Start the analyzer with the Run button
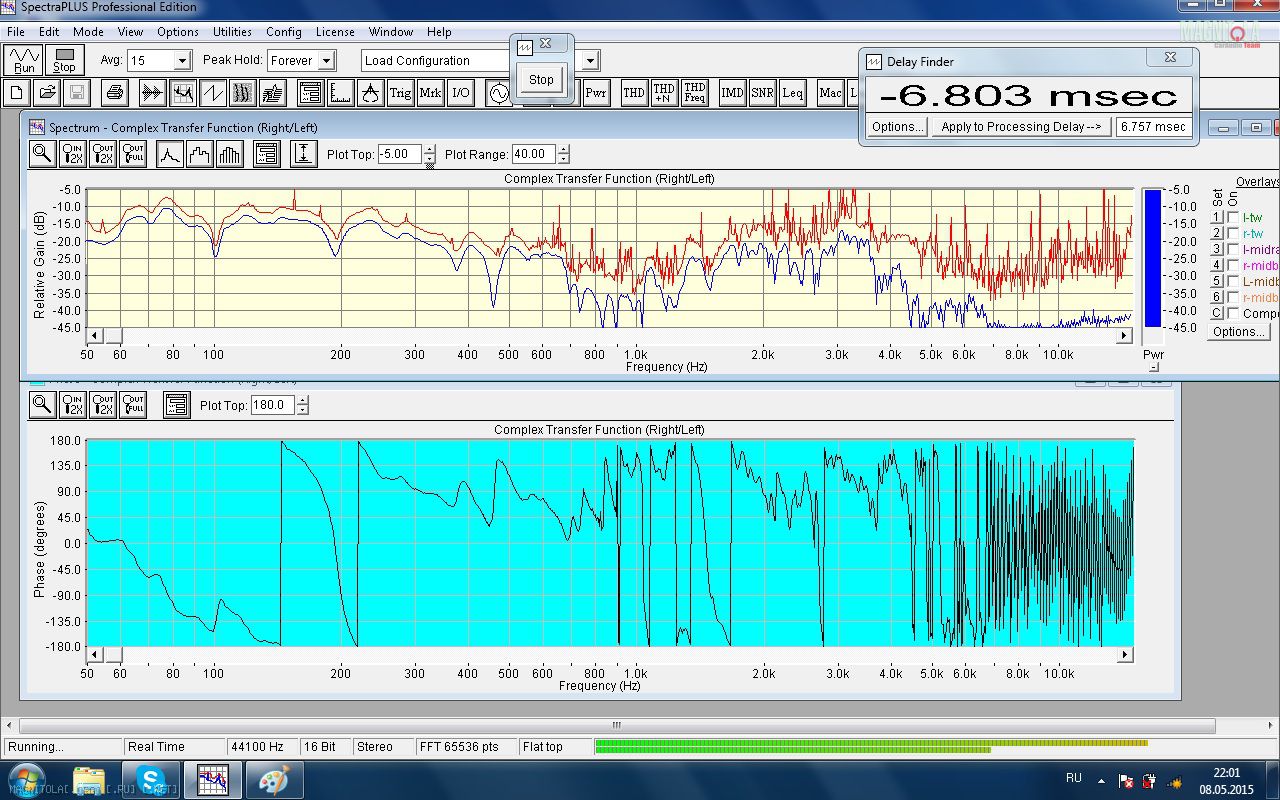 [x=24, y=60]
